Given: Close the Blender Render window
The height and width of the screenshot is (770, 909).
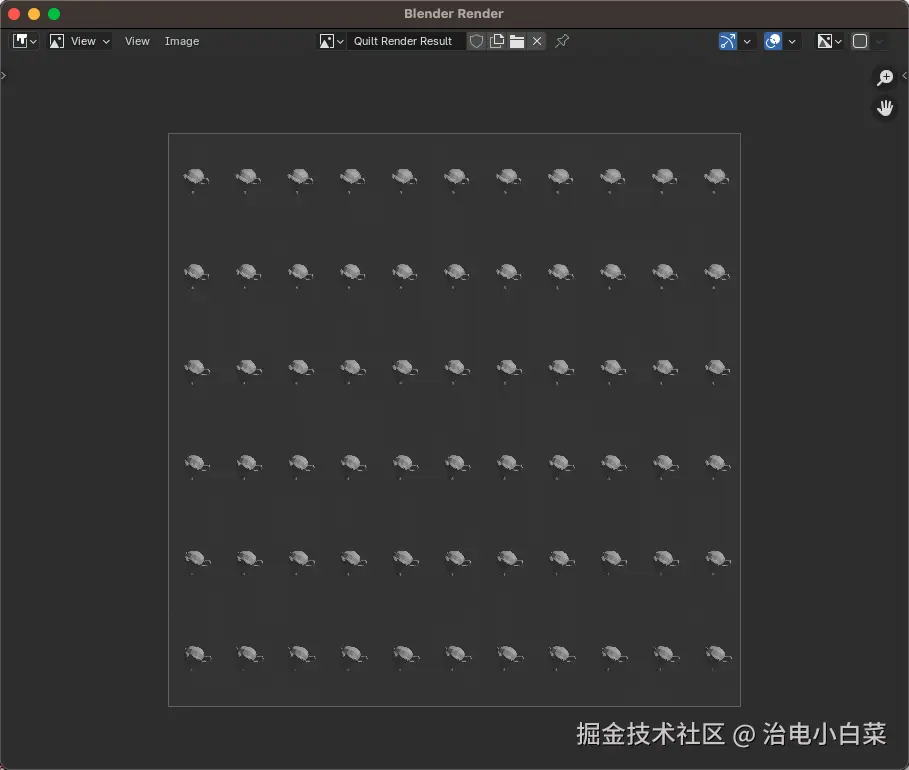Looking at the screenshot, I should 14,14.
